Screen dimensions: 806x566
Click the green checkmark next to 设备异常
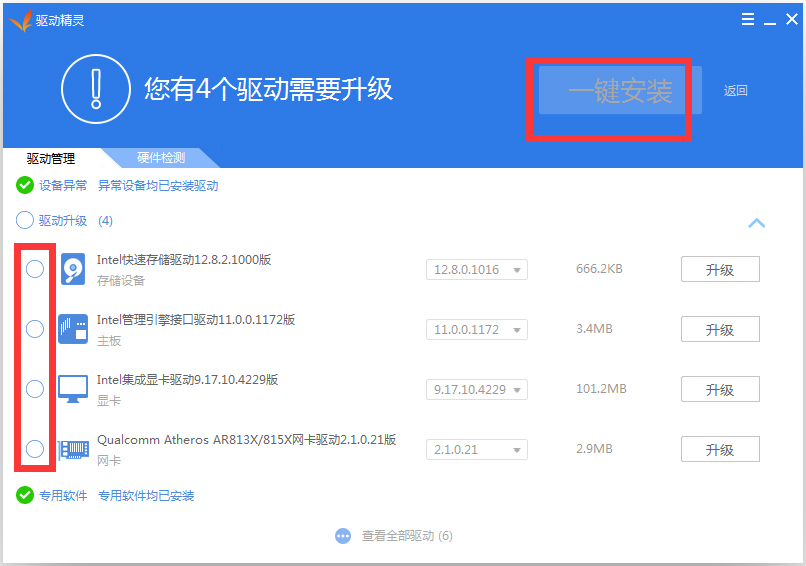25,185
